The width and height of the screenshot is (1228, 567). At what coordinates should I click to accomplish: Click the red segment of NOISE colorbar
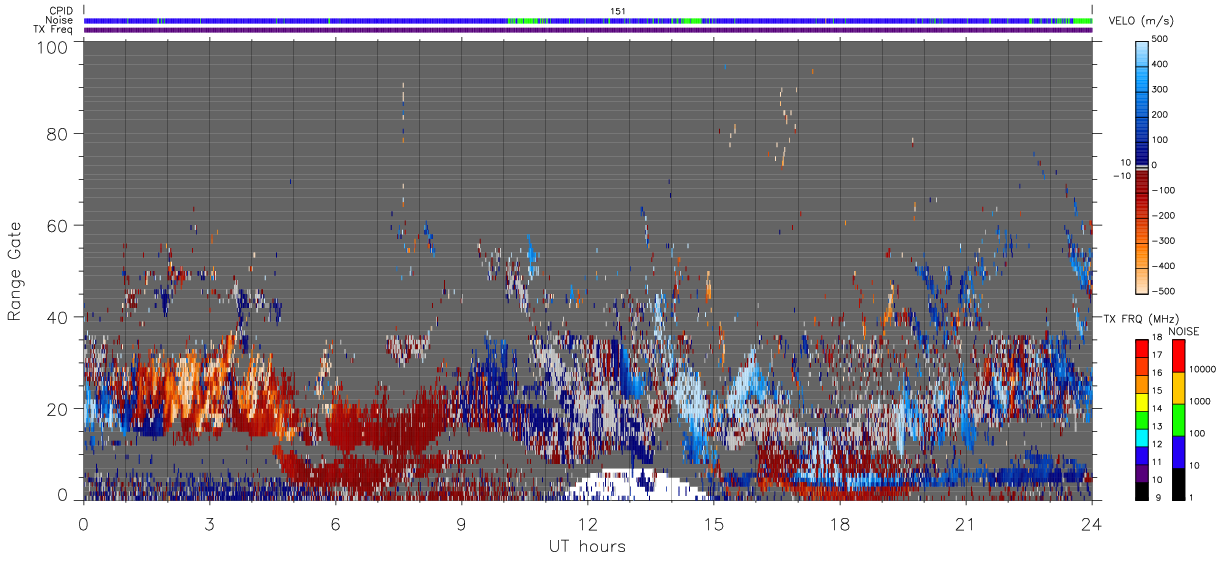pos(1180,356)
